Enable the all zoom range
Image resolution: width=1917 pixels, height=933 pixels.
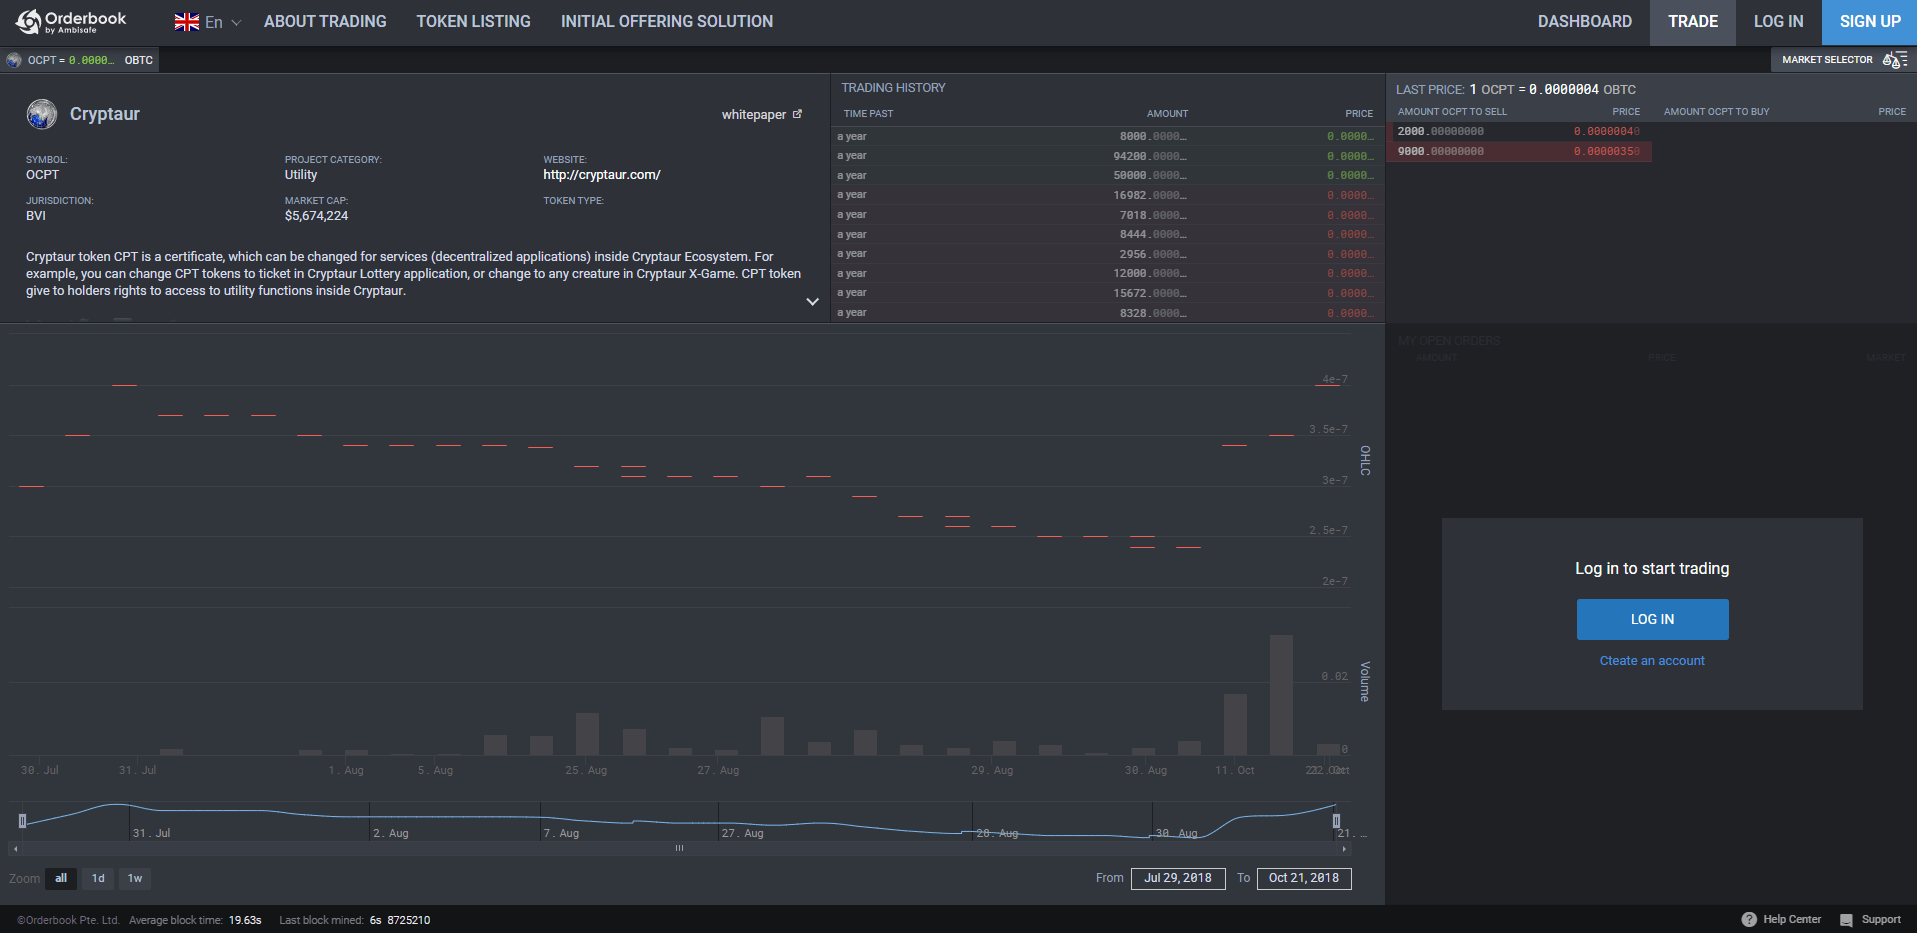[60, 878]
